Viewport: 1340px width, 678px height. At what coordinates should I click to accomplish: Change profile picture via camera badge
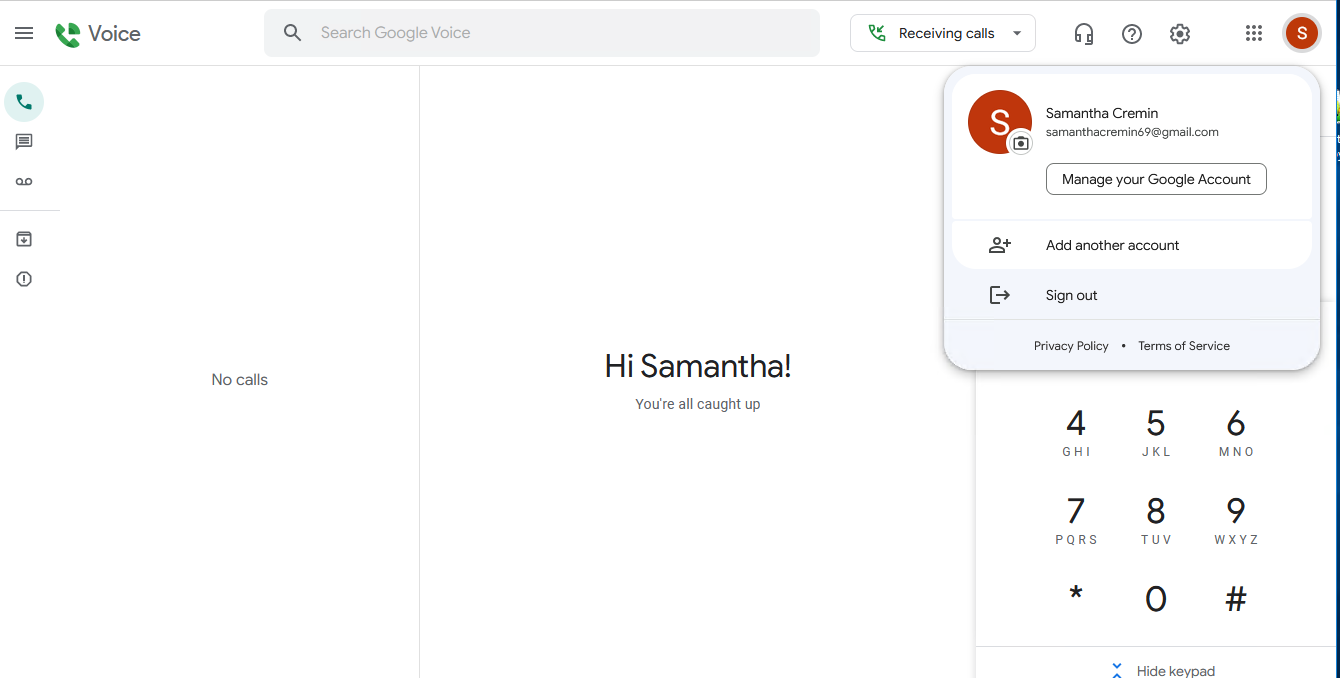(x=1020, y=143)
